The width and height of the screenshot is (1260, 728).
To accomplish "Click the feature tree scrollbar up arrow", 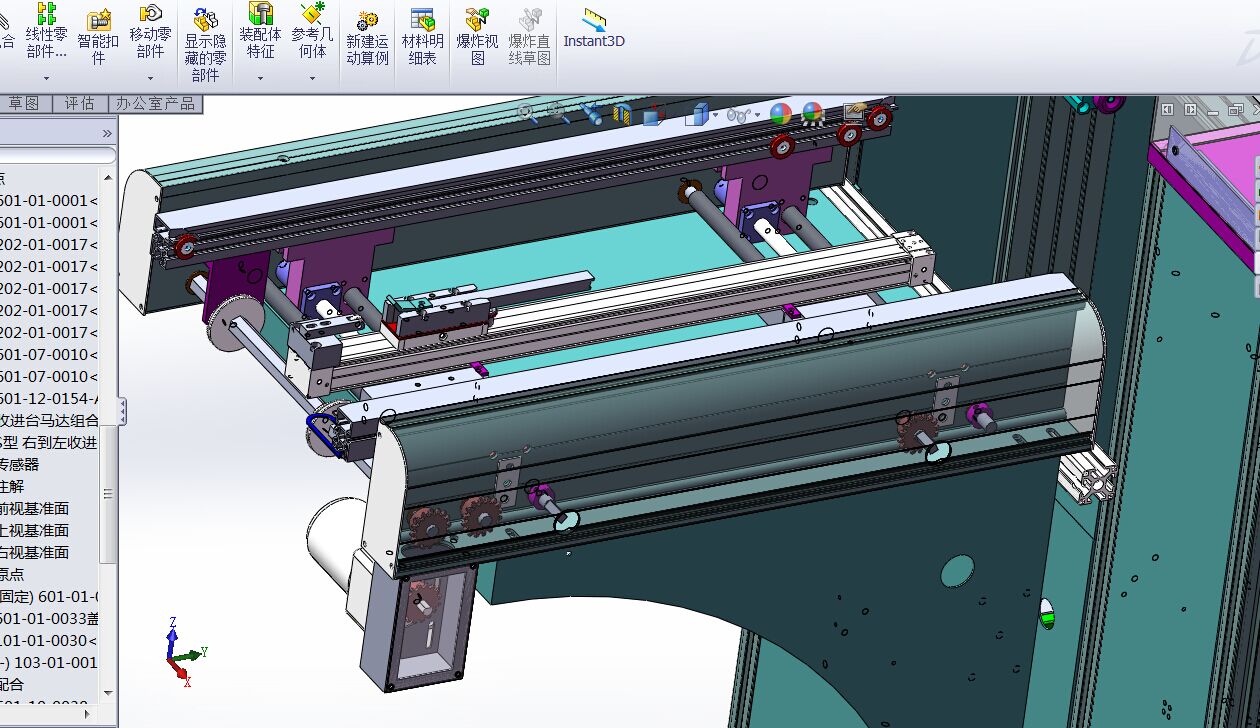I will 108,176.
